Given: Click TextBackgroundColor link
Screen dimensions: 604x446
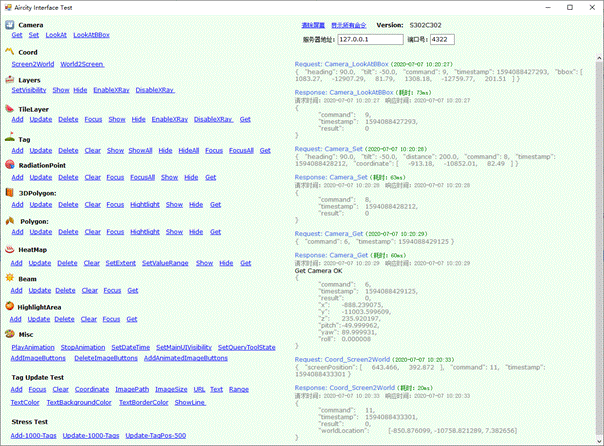Looking at the screenshot, I should tap(79, 402).
